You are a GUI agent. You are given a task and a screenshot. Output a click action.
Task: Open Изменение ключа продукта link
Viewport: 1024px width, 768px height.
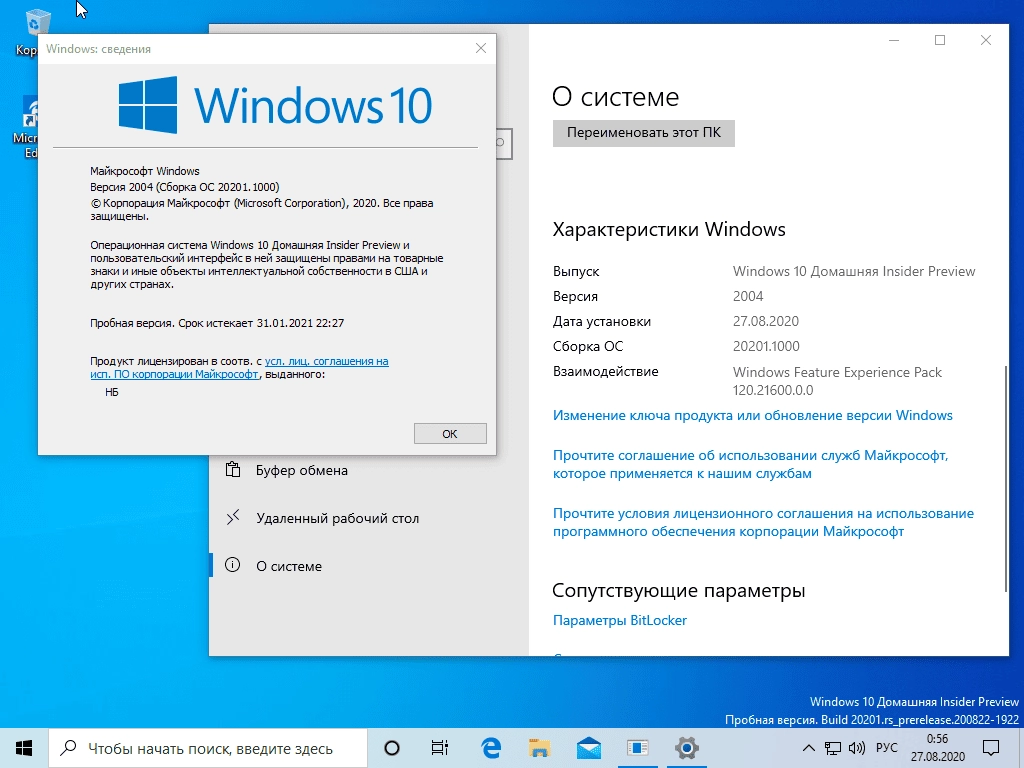752,415
